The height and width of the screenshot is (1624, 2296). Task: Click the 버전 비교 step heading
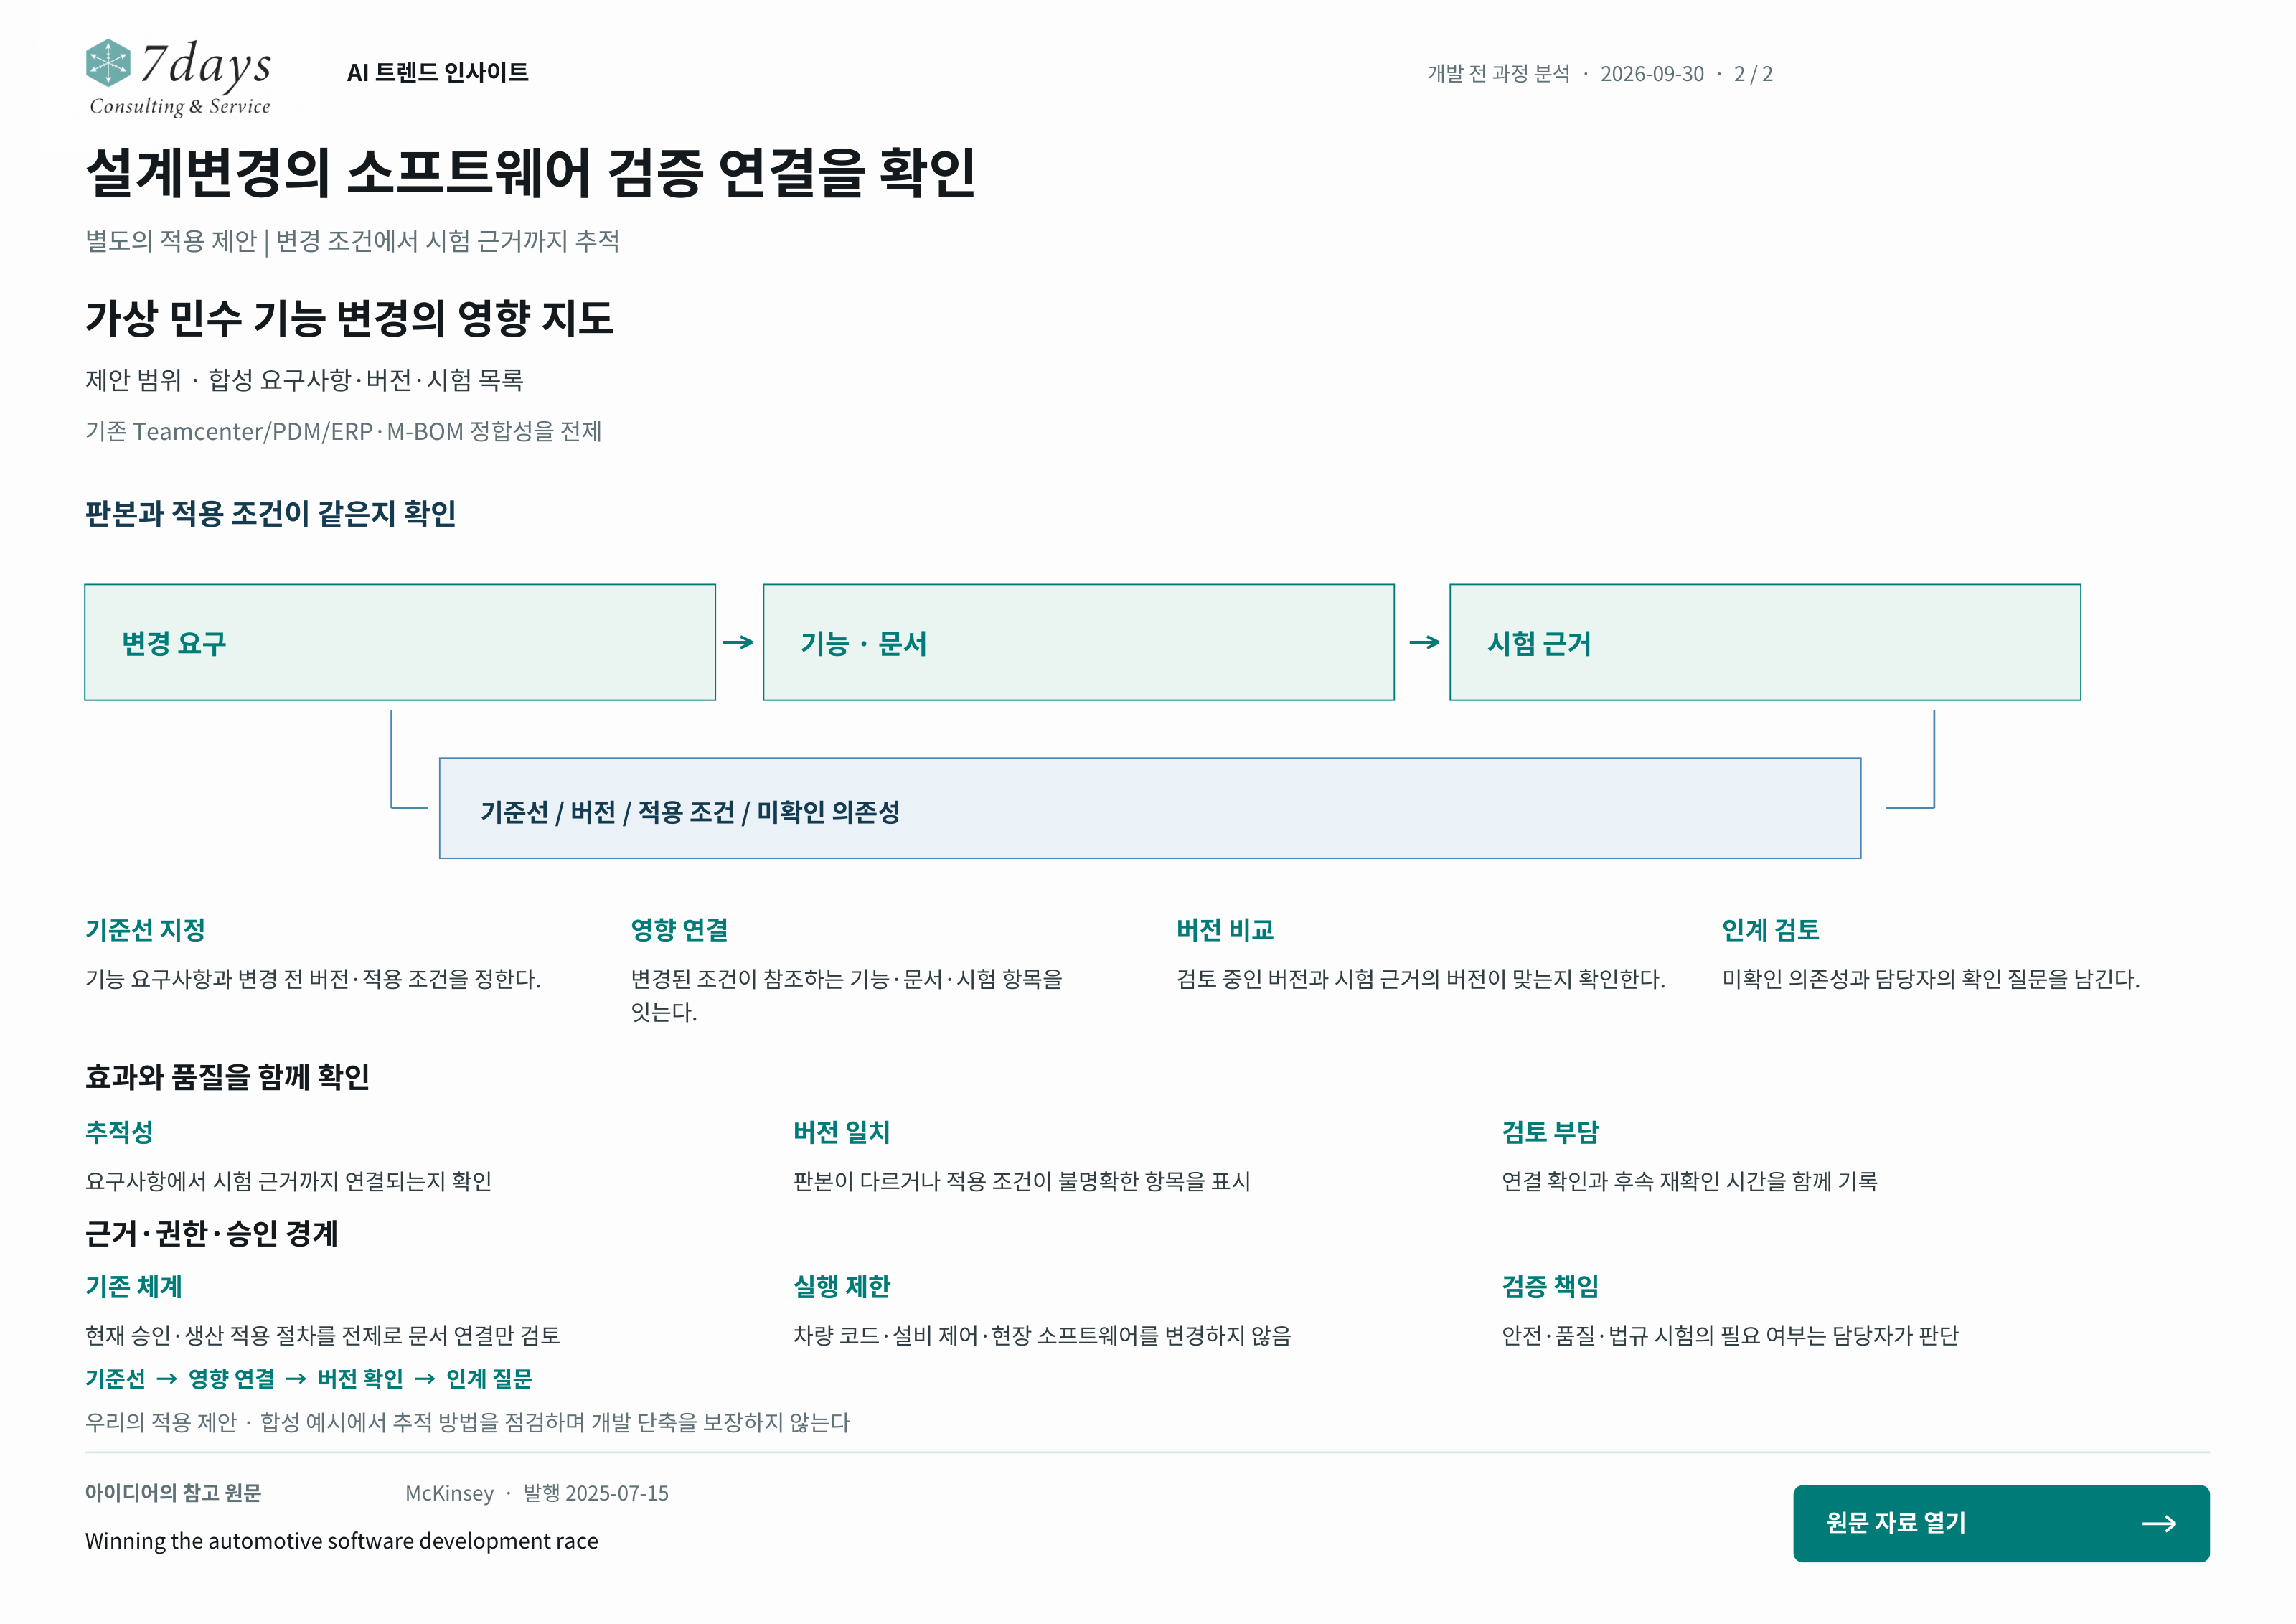click(x=1225, y=930)
